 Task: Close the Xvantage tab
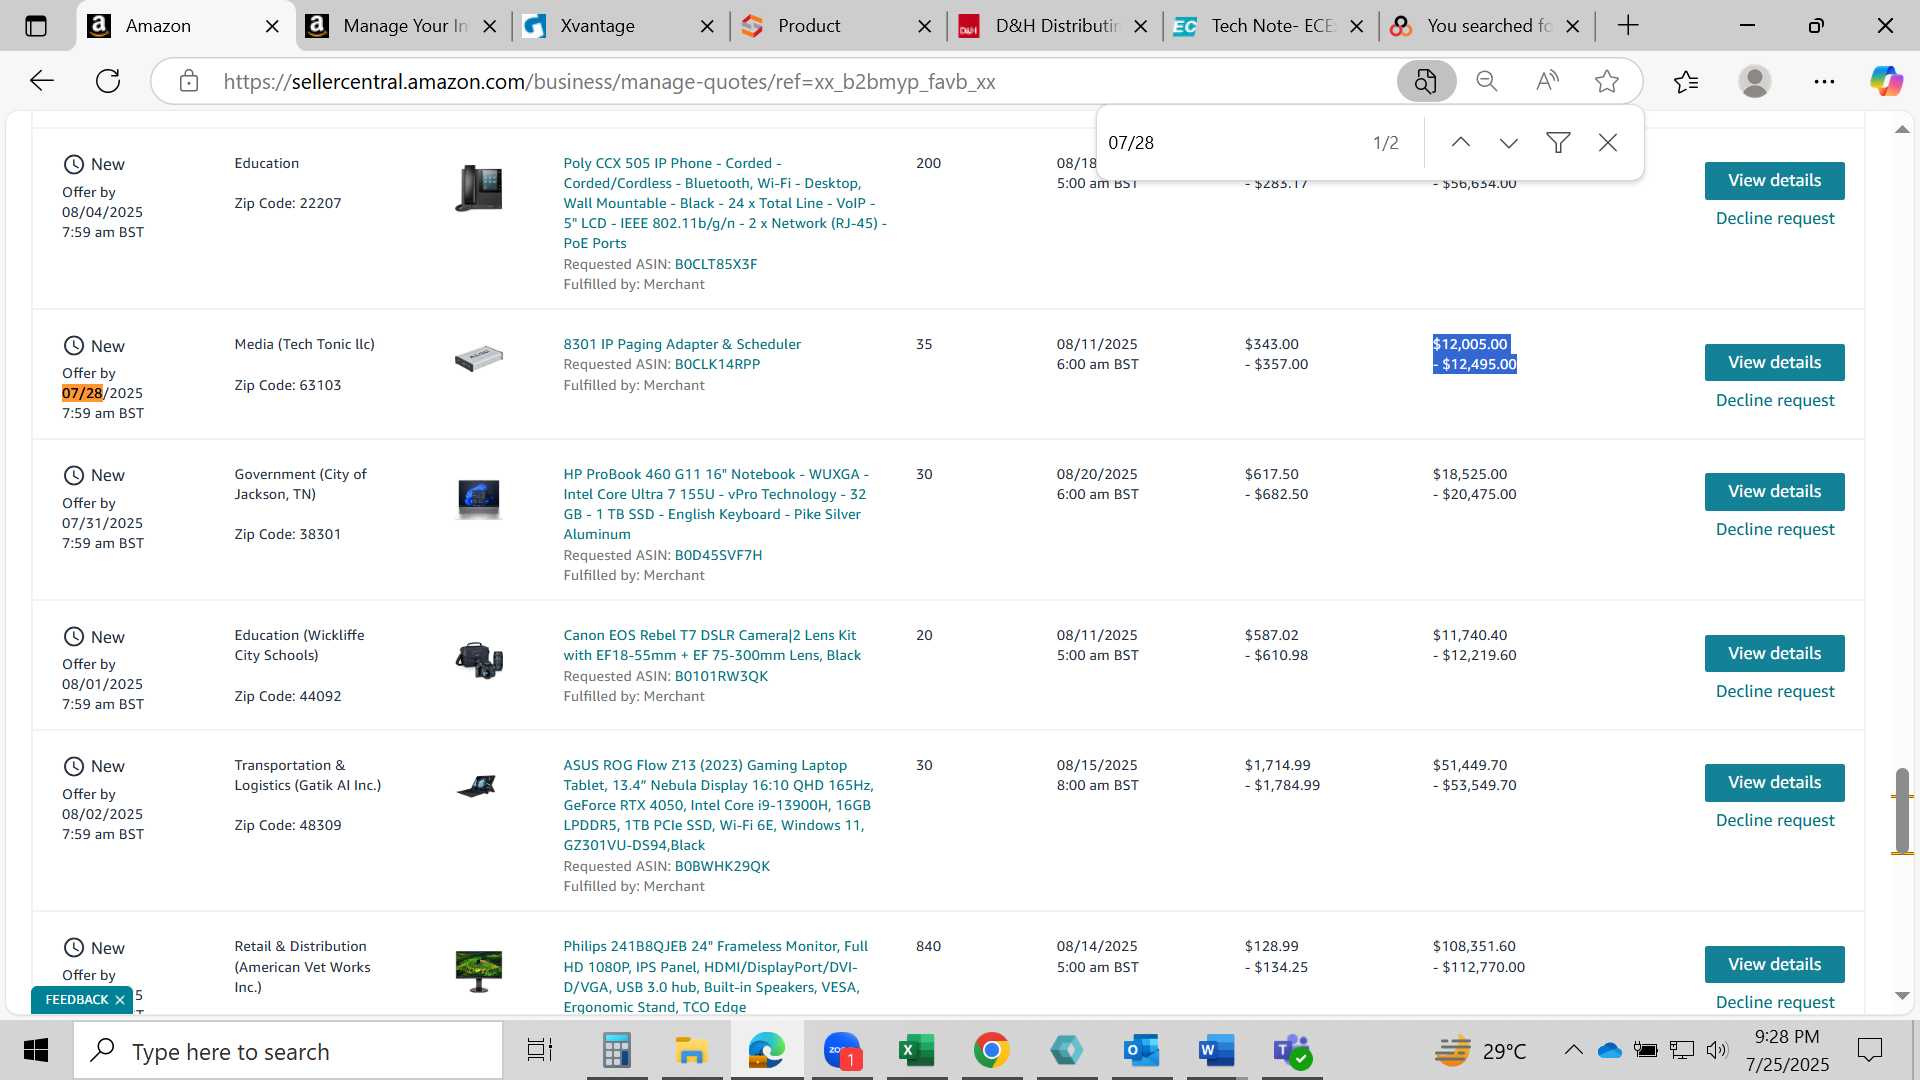(707, 27)
